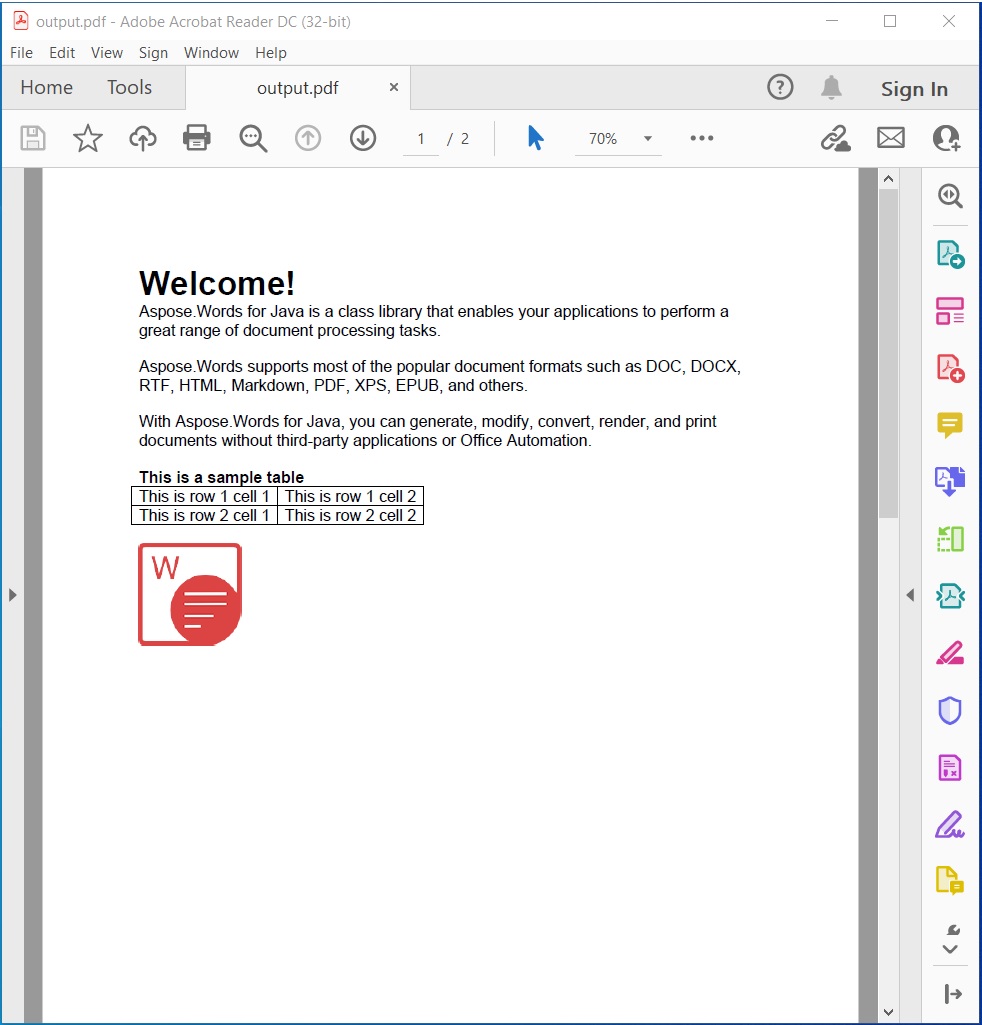Open the File menu
Image resolution: width=982 pixels, height=1025 pixels.
[x=20, y=53]
